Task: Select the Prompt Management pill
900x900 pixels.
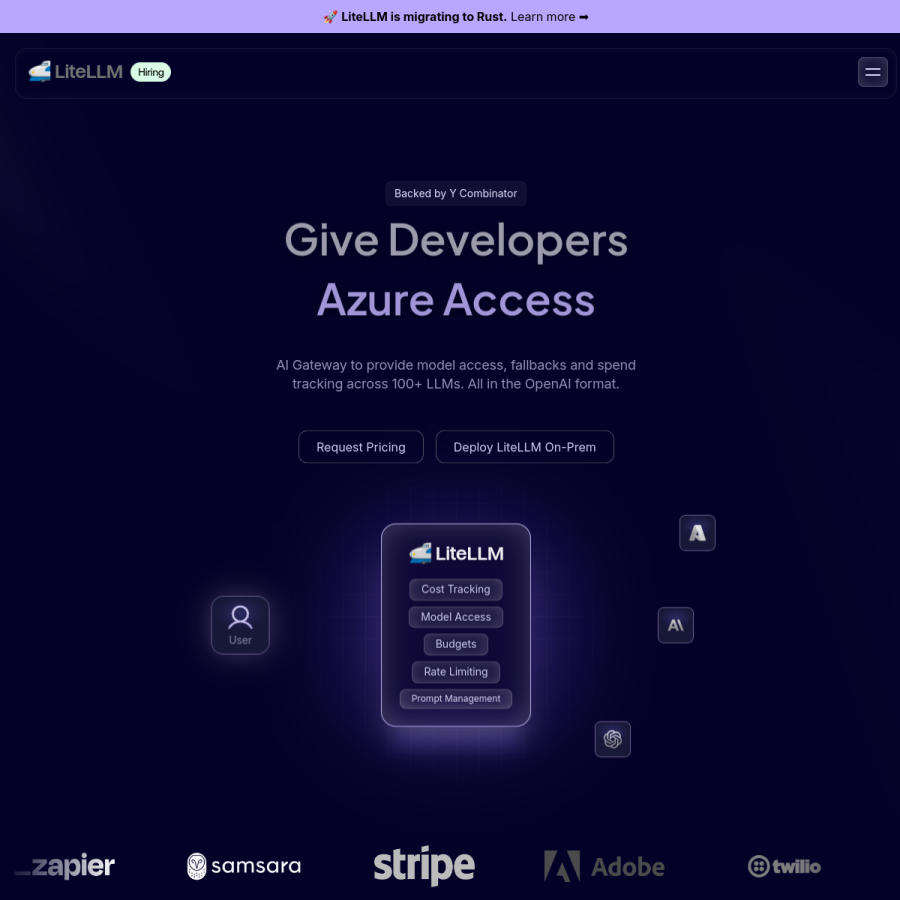Action: (x=455, y=699)
